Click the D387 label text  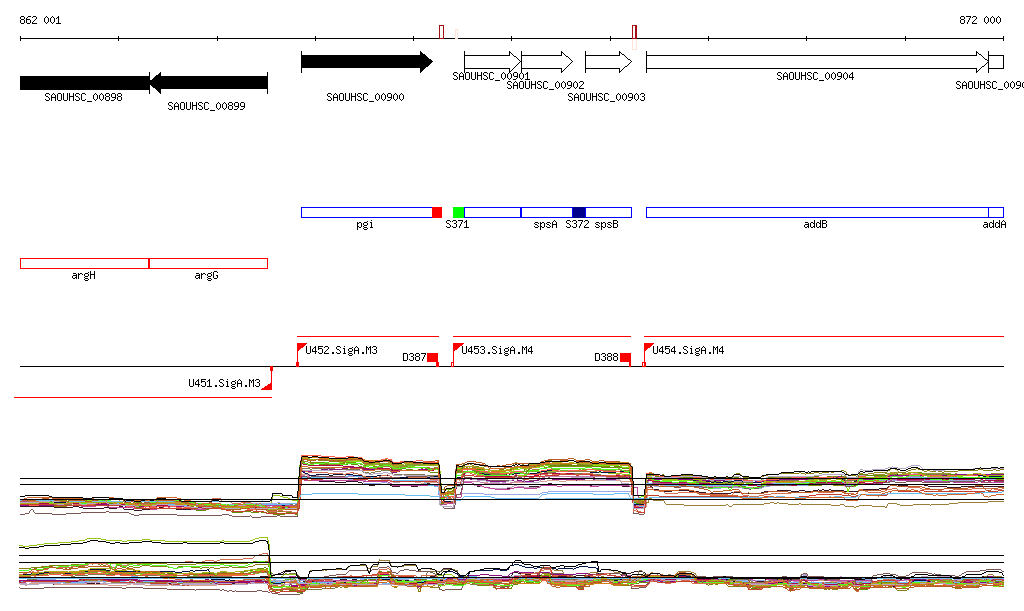[414, 358]
